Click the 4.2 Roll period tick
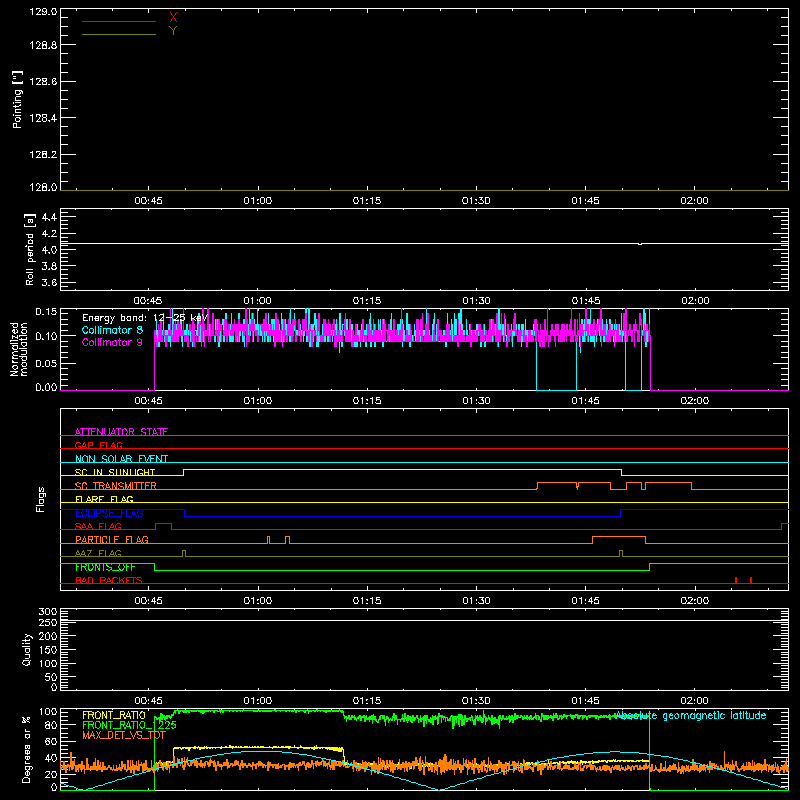 49,234
